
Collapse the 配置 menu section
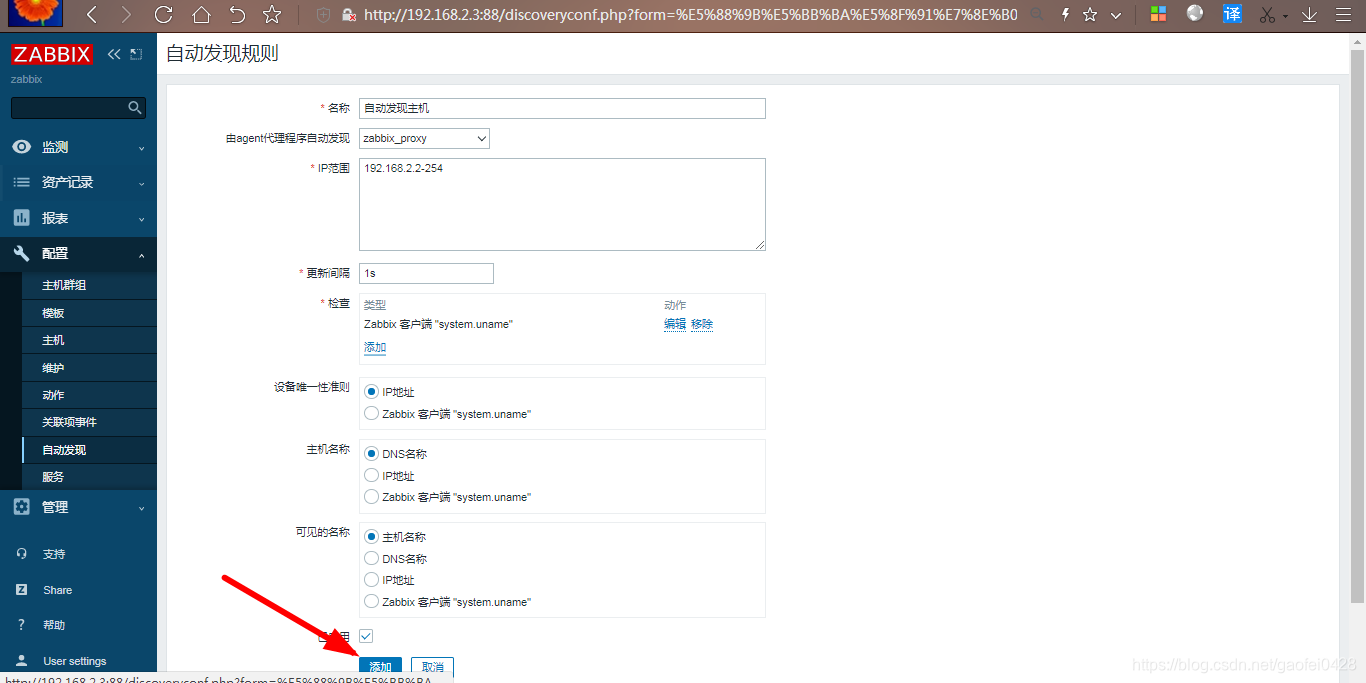pos(78,254)
